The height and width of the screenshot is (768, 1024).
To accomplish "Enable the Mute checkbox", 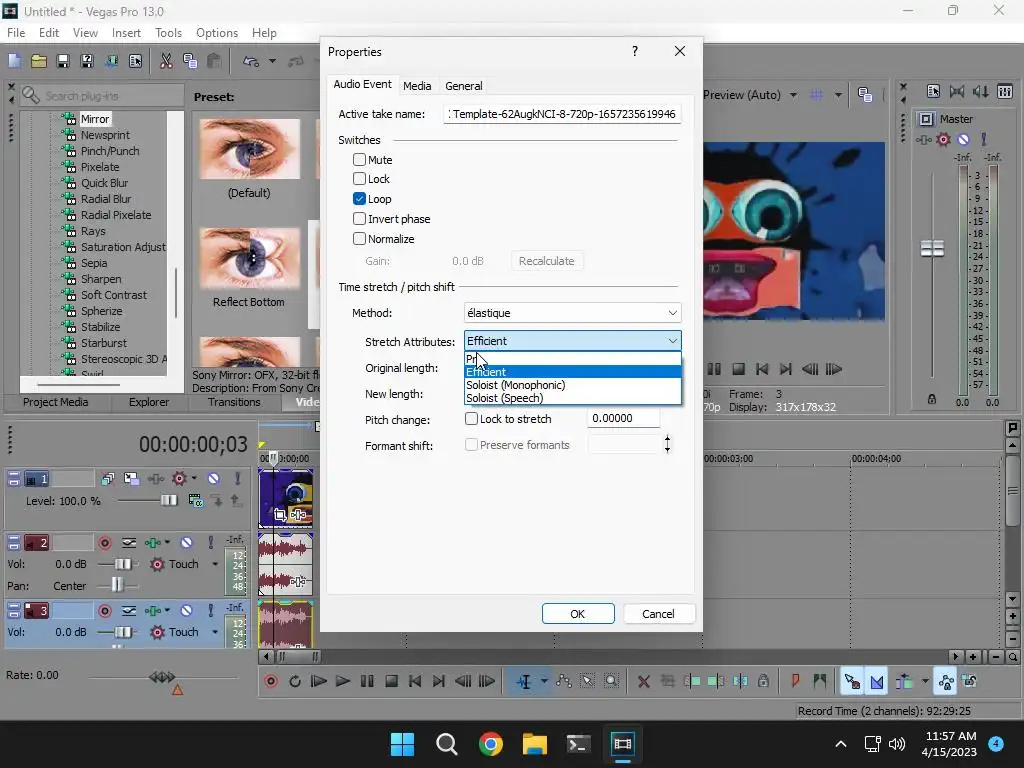I will pyautogui.click(x=359, y=159).
